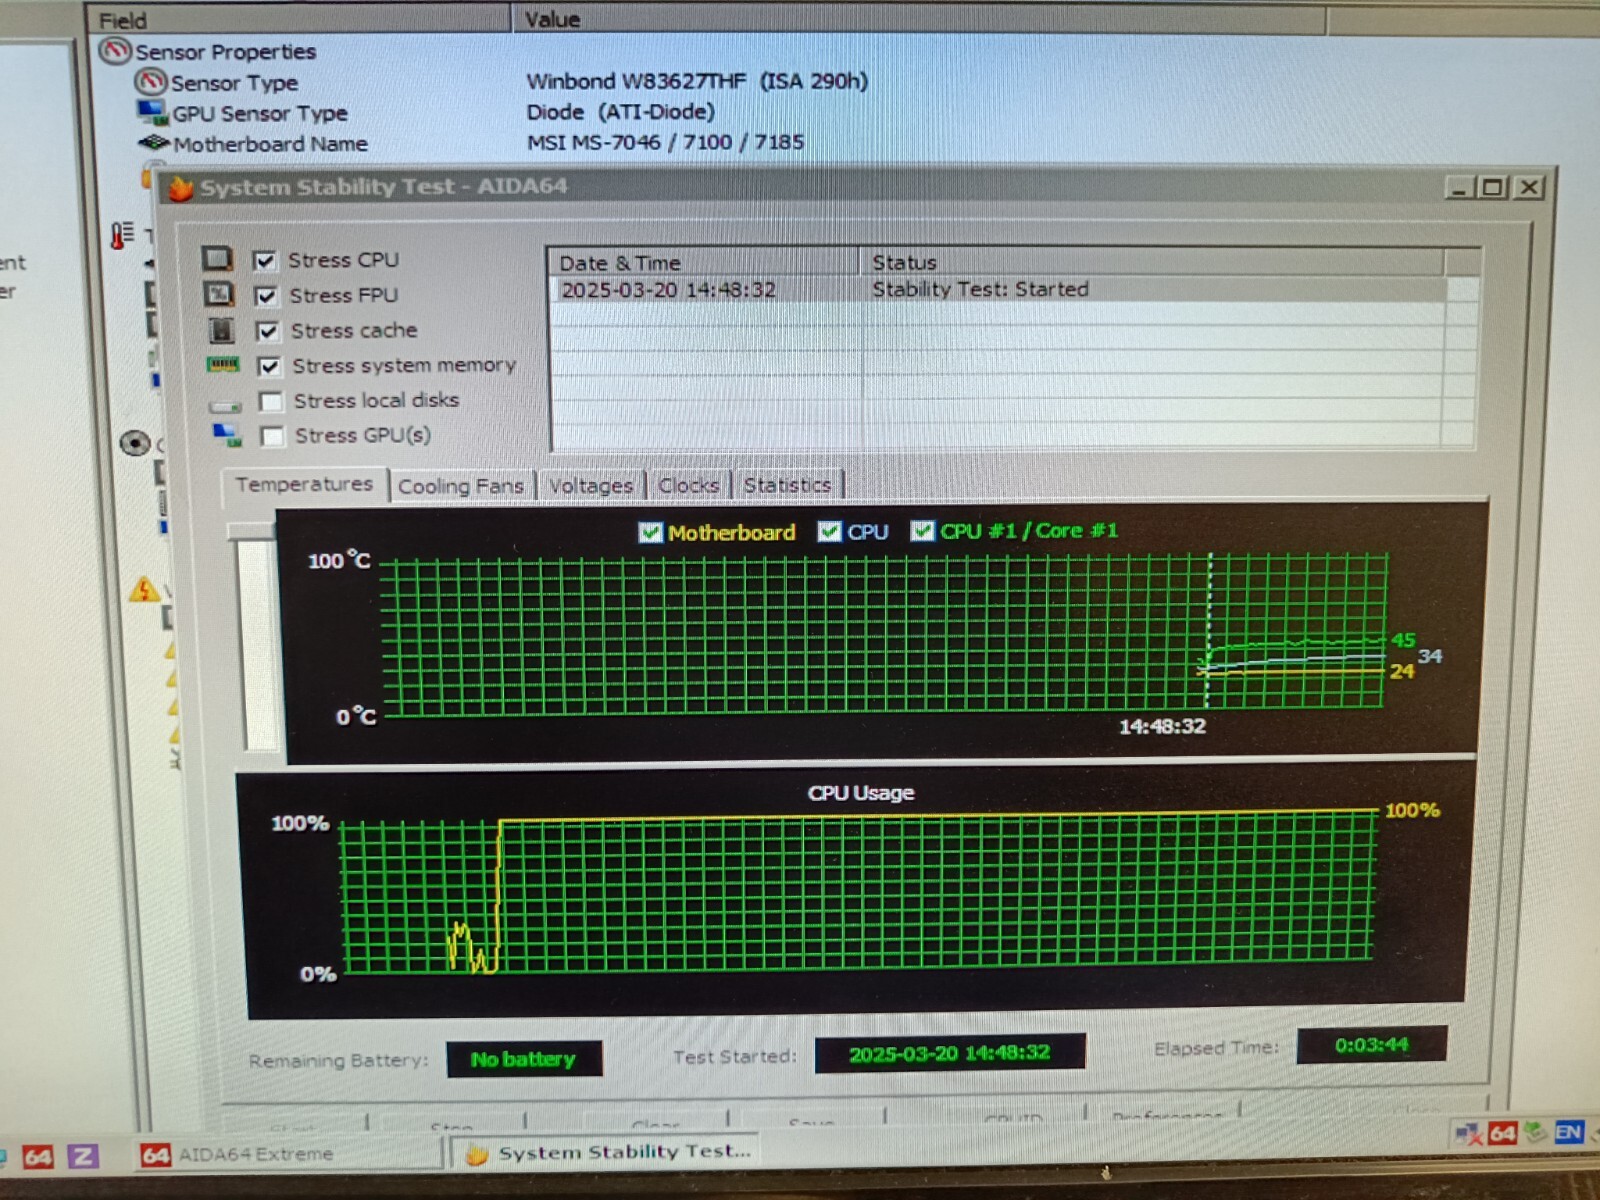The width and height of the screenshot is (1600, 1200).
Task: Click the green safely-remove icon in system tray
Action: (x=1535, y=1132)
